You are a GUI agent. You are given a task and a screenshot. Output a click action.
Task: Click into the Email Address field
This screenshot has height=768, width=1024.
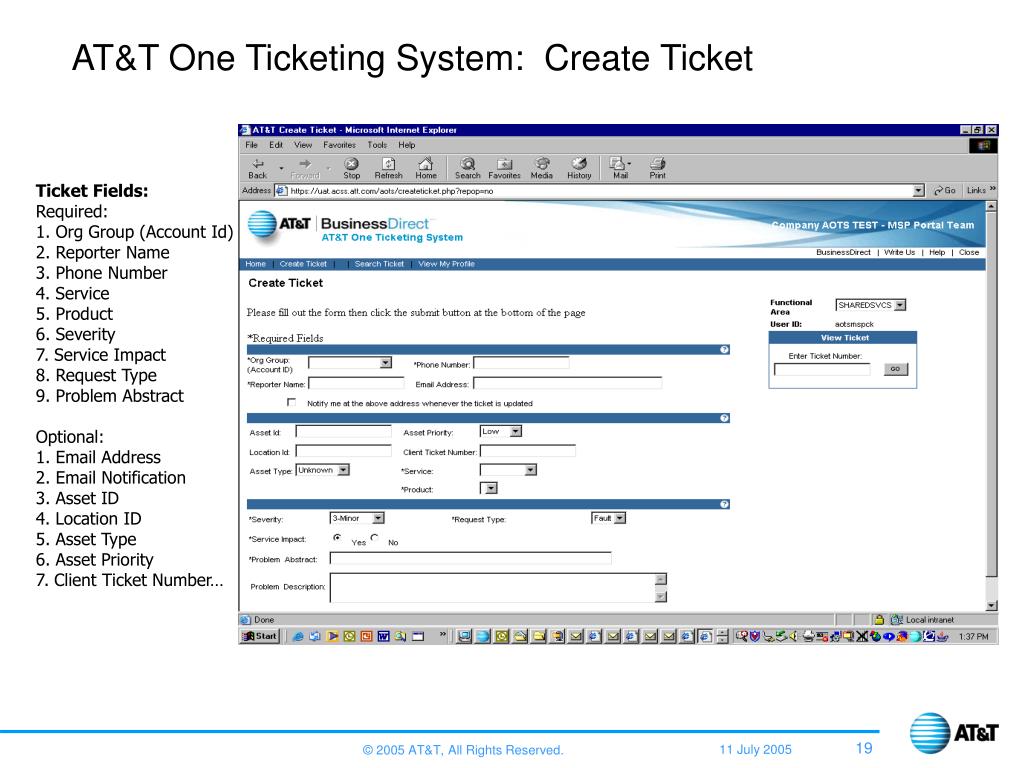[568, 383]
